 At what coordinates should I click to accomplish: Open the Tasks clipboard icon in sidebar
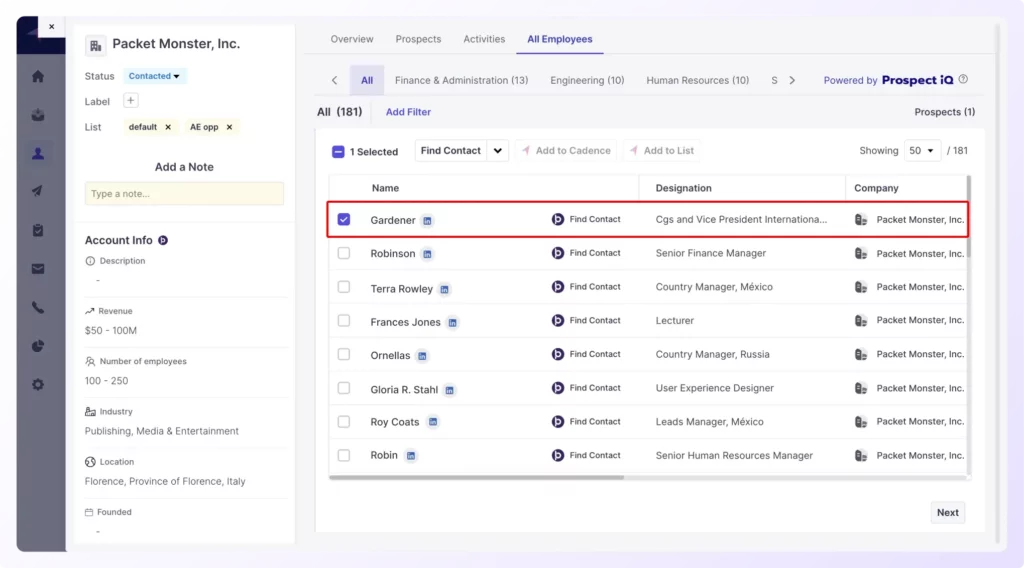pos(38,230)
